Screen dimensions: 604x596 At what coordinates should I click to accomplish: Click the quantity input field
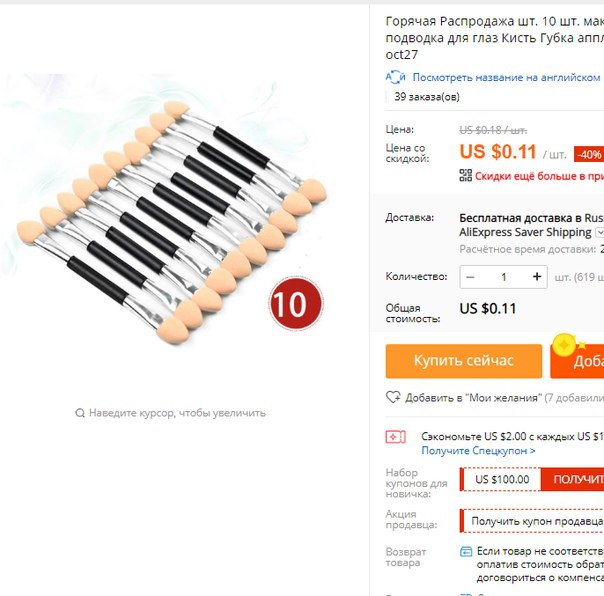503,277
